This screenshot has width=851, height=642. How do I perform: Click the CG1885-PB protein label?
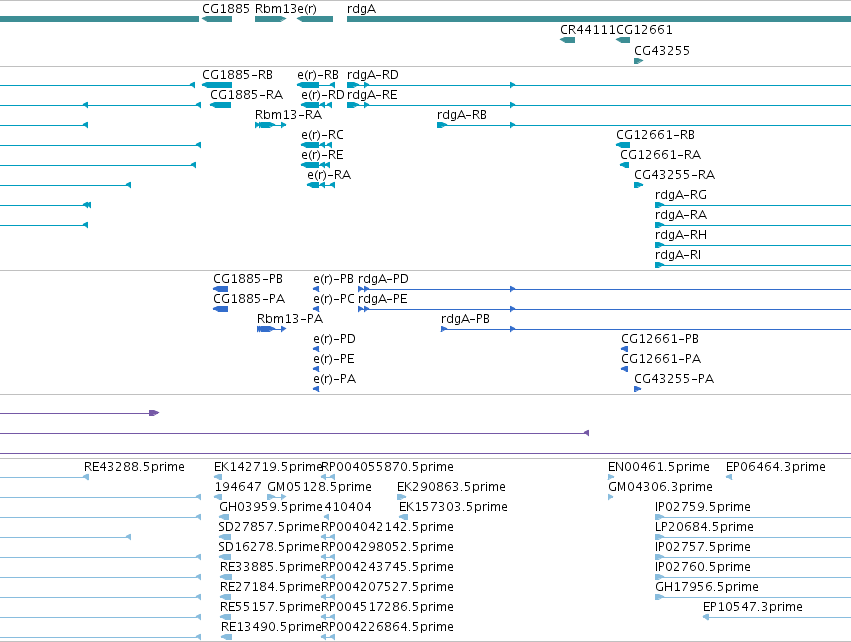[x=248, y=279]
